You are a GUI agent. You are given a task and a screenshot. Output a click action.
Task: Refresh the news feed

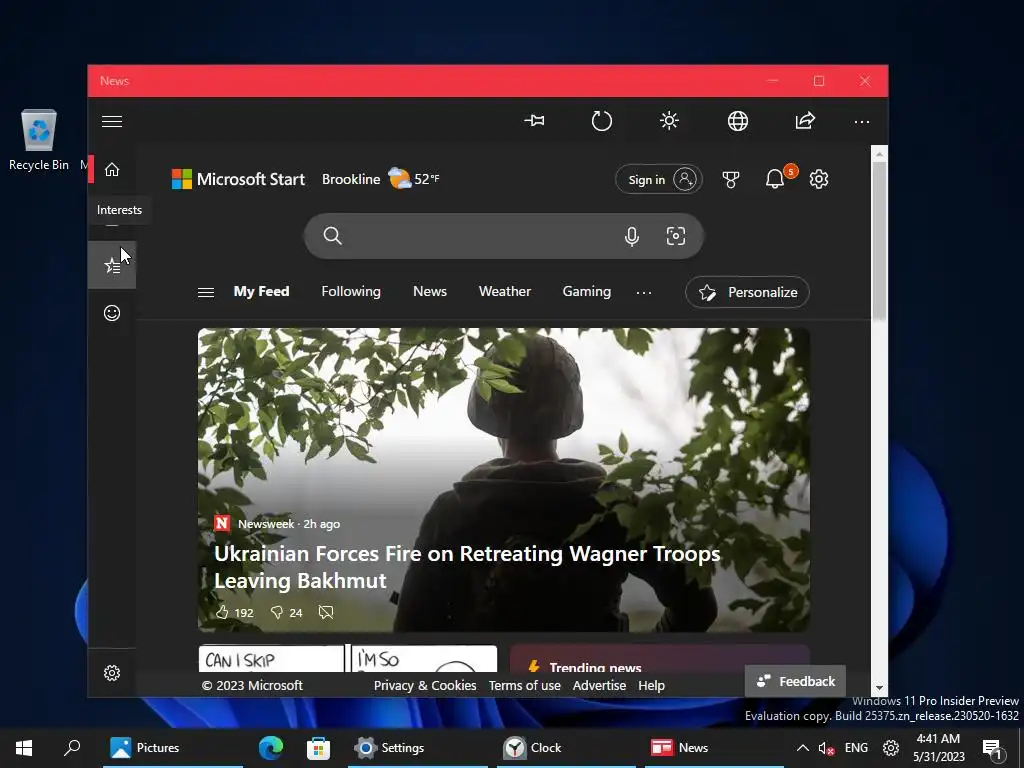click(601, 121)
